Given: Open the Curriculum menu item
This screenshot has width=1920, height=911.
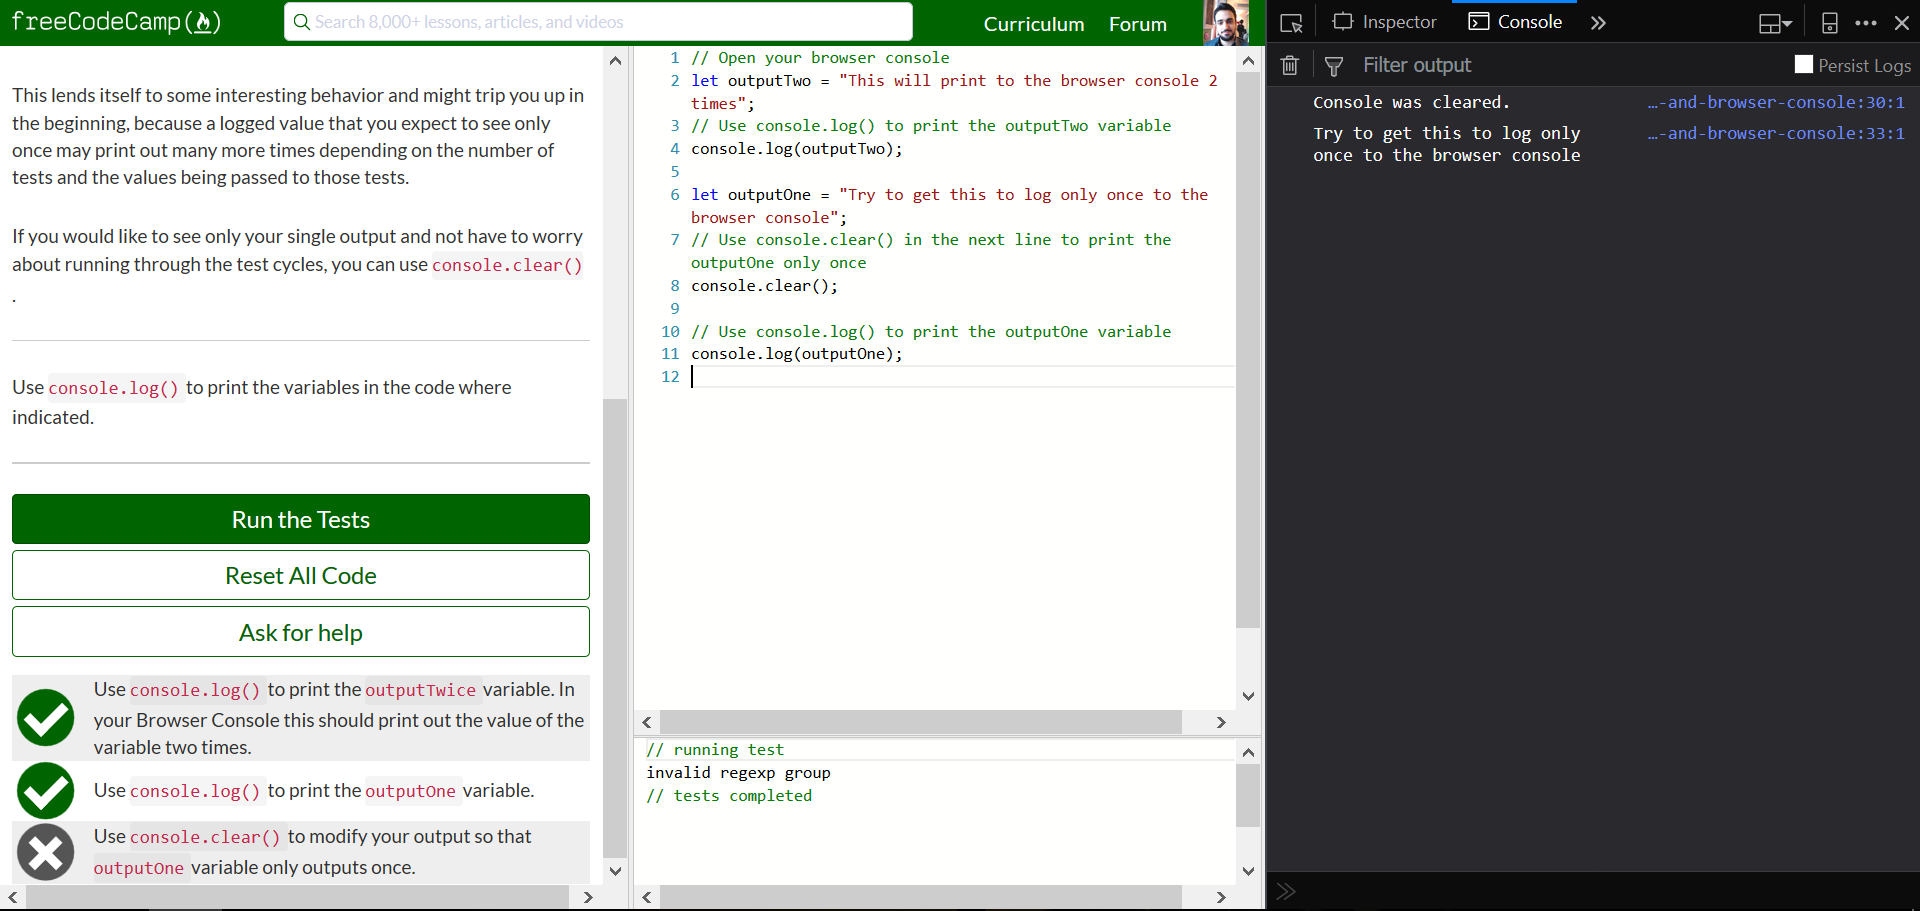Looking at the screenshot, I should pos(1033,24).
